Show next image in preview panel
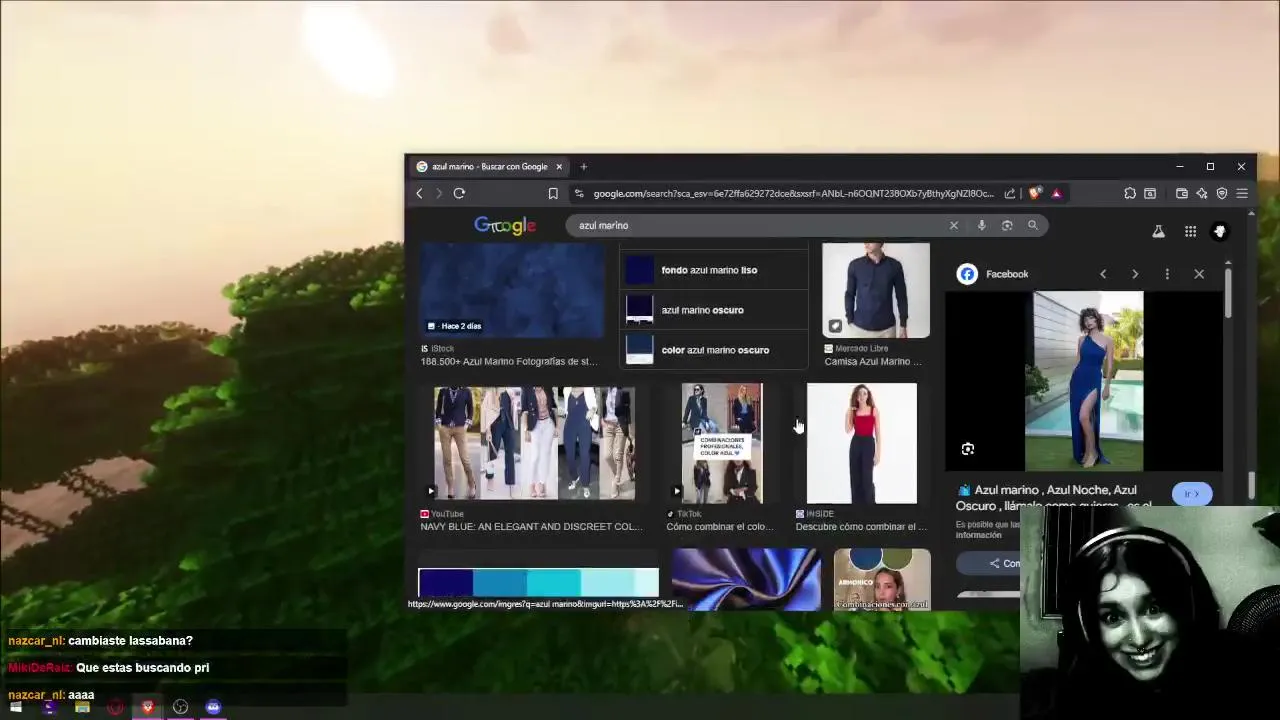Viewport: 1280px width, 720px height. click(1135, 274)
